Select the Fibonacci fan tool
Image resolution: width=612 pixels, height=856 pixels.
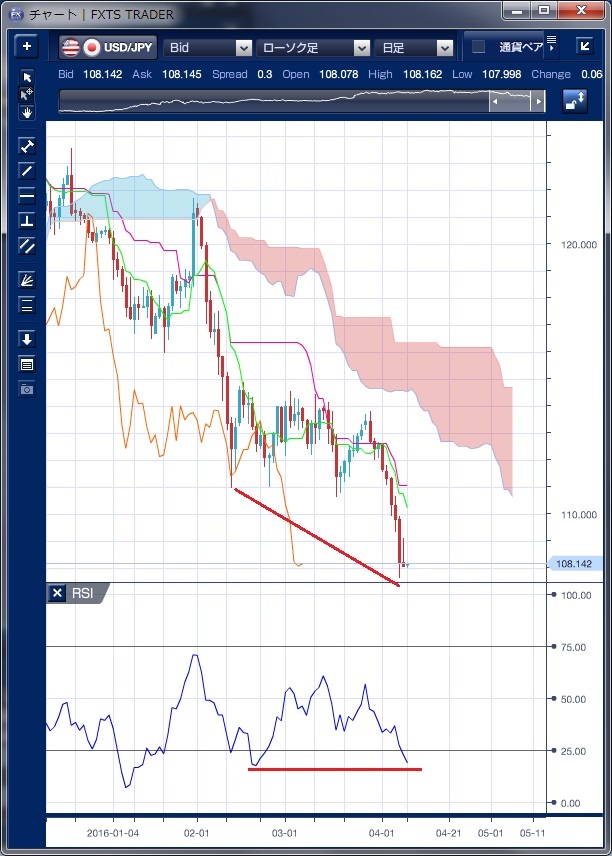pyautogui.click(x=27, y=280)
